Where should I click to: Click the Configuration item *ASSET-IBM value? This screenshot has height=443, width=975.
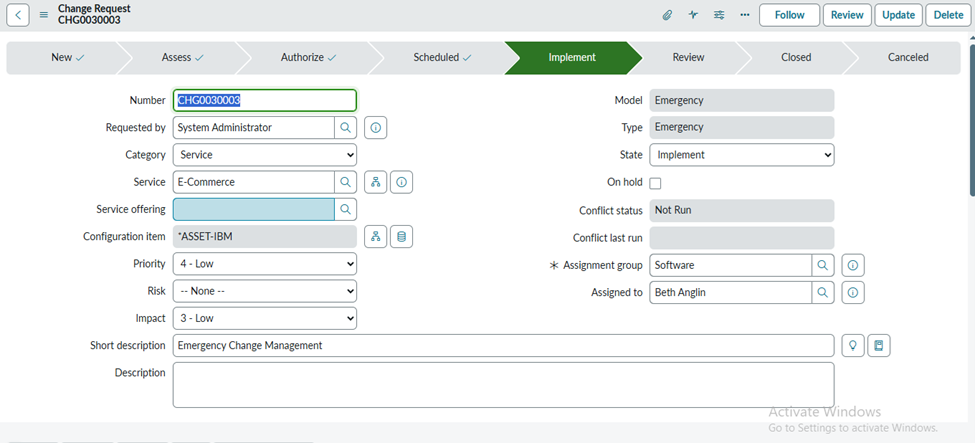[x=265, y=236]
